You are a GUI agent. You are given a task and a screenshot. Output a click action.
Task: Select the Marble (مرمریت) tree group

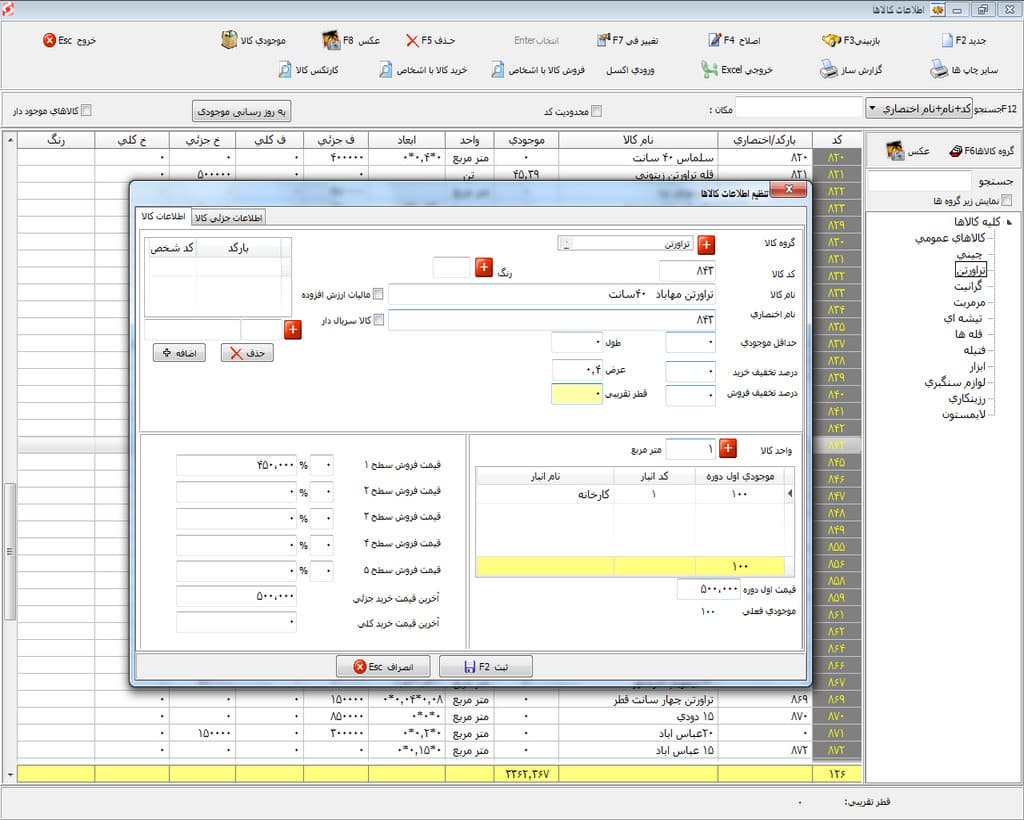[x=969, y=302]
